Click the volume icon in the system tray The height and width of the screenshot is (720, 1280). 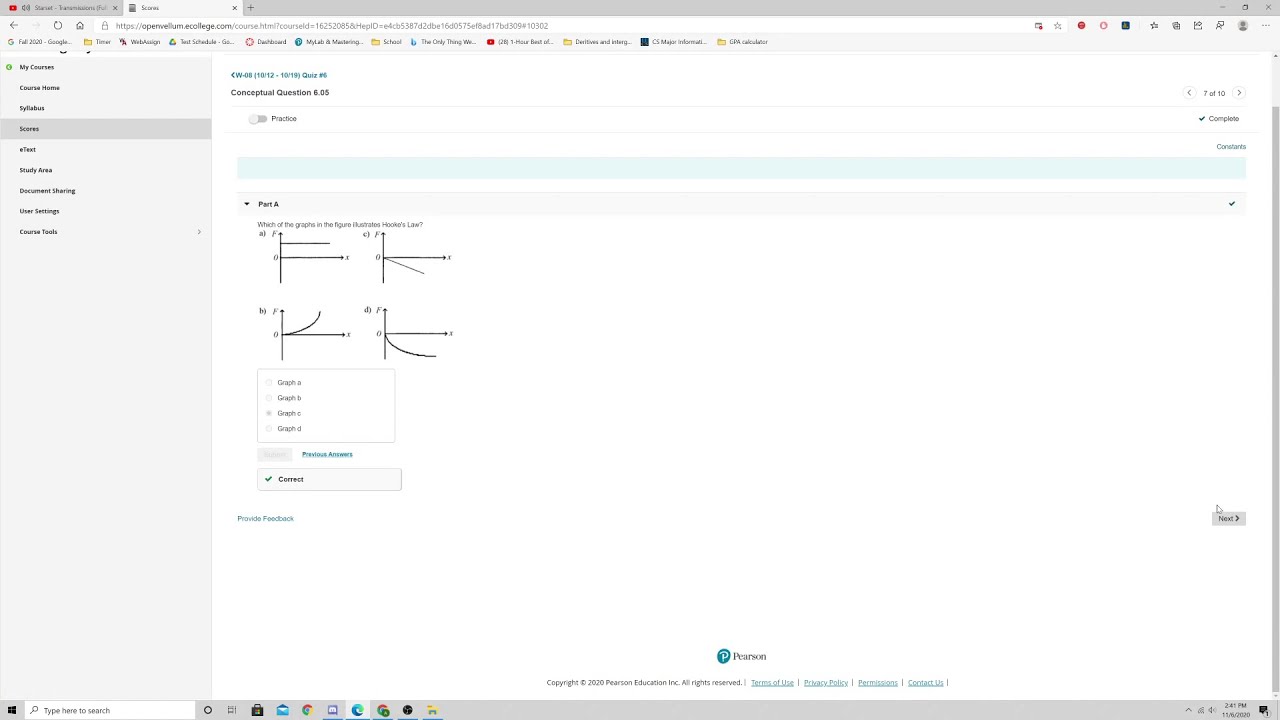click(x=1212, y=710)
